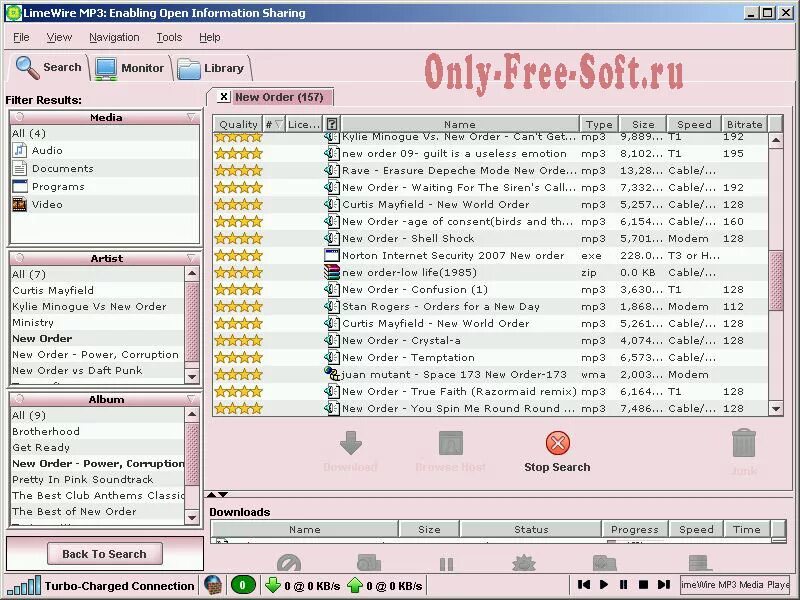
Task: Click the green shared files counter icon
Action: point(243,585)
